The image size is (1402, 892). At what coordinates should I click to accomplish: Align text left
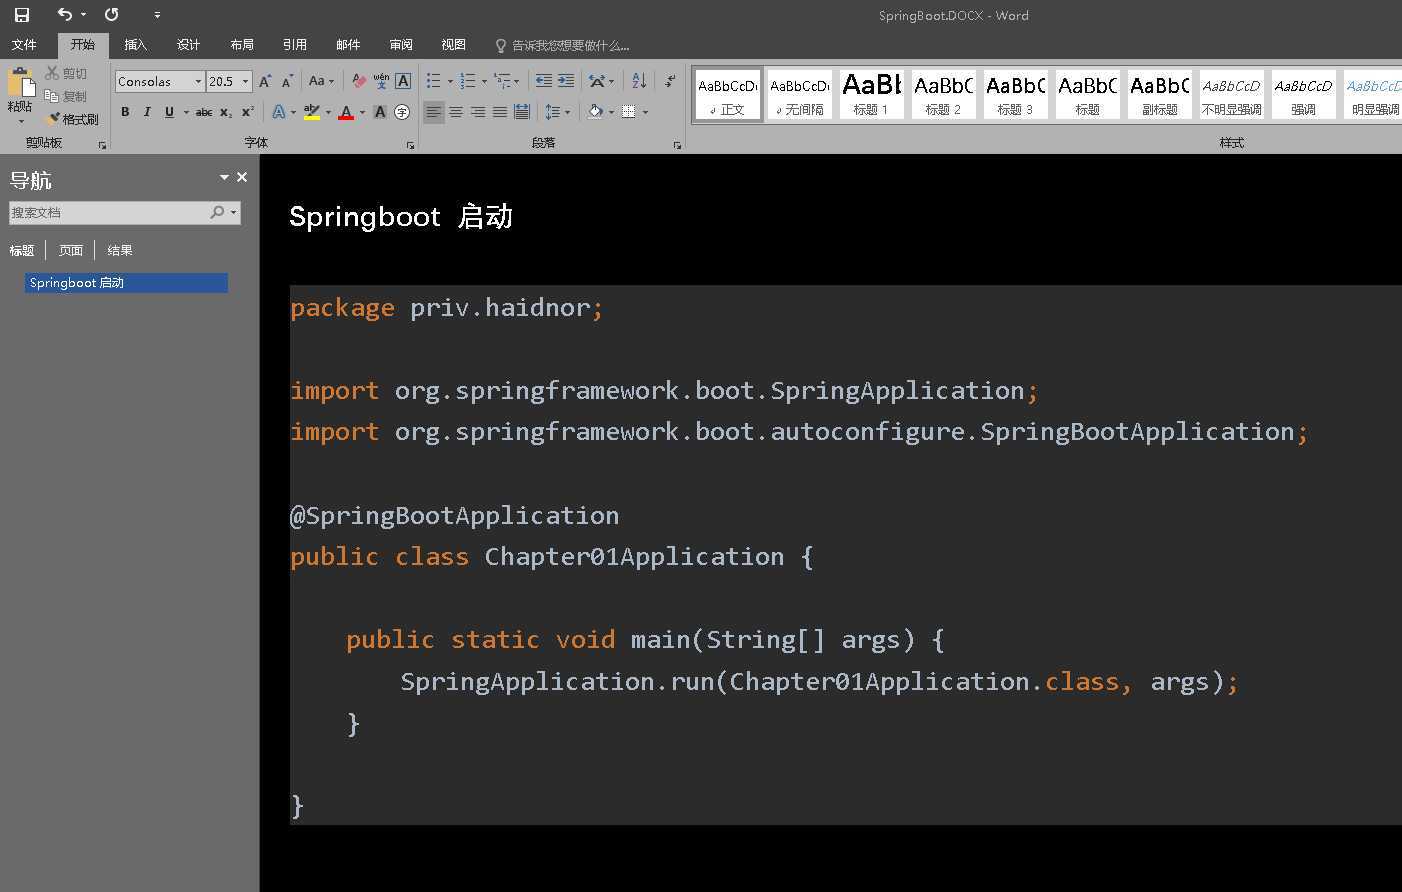point(433,112)
